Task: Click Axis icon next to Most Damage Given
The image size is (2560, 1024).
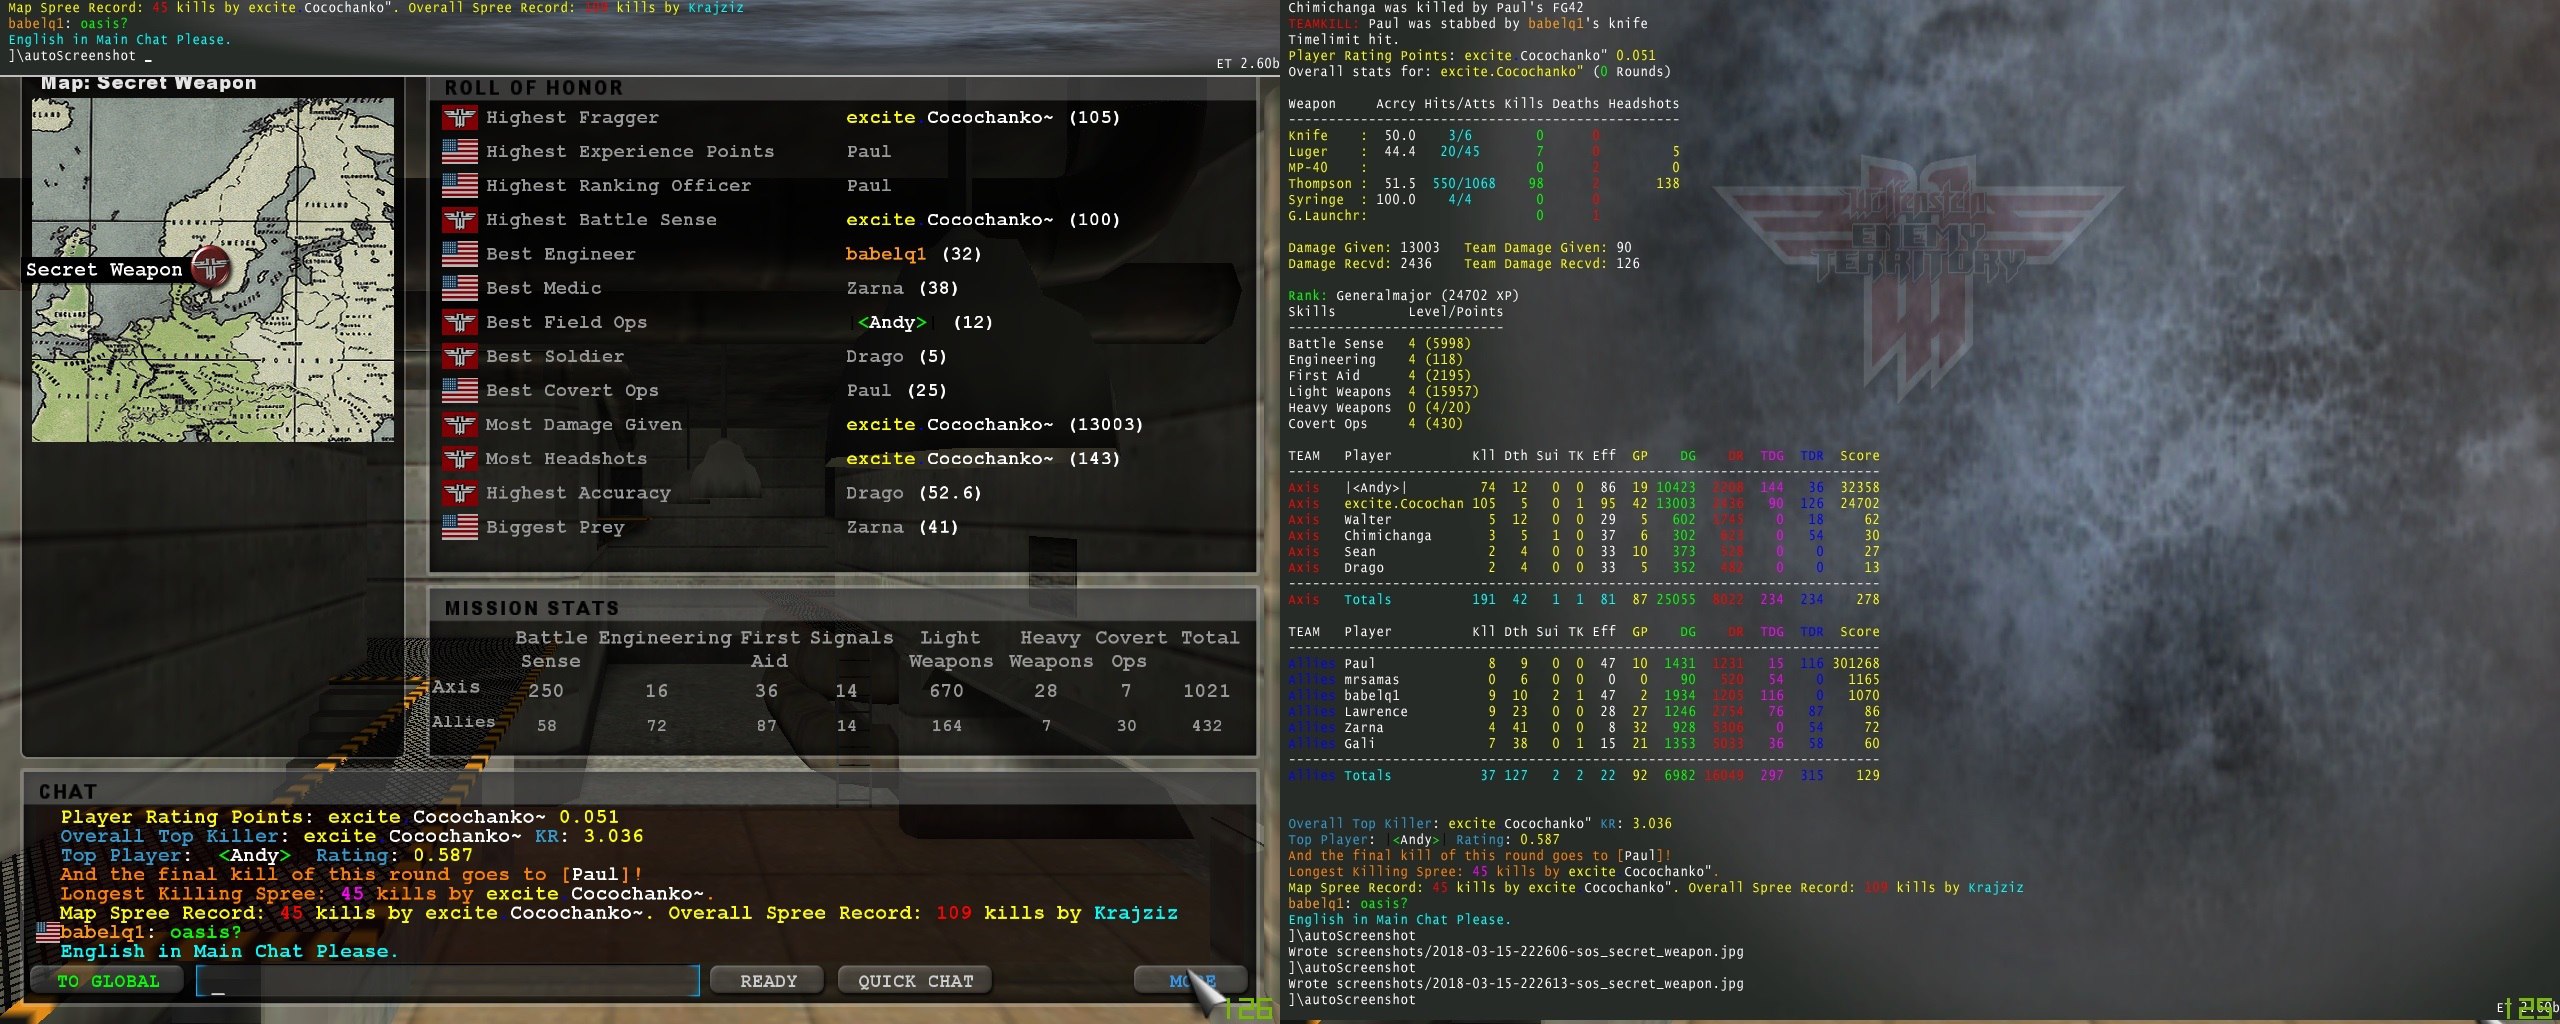Action: [x=460, y=425]
